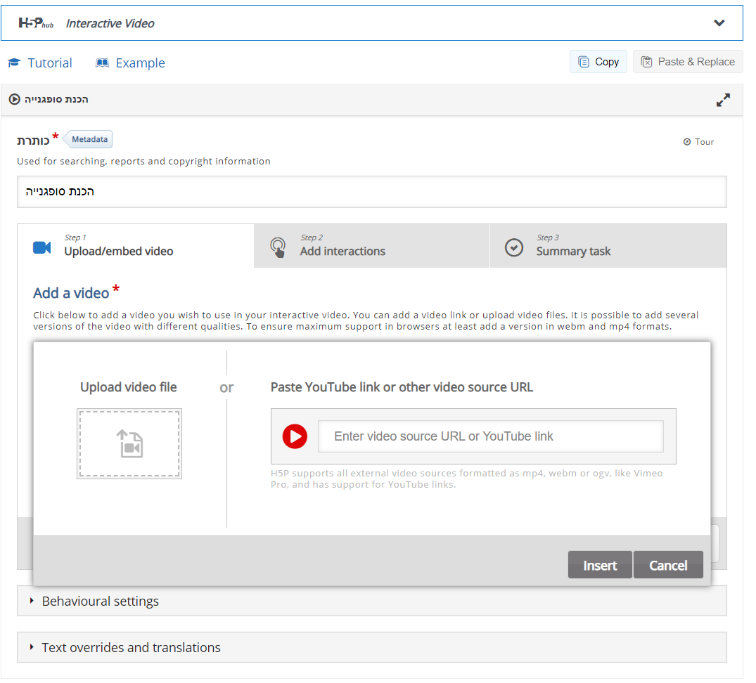Viewport: 756px width, 683px height.
Task: Open the Metadata button next to title
Action: [90, 139]
